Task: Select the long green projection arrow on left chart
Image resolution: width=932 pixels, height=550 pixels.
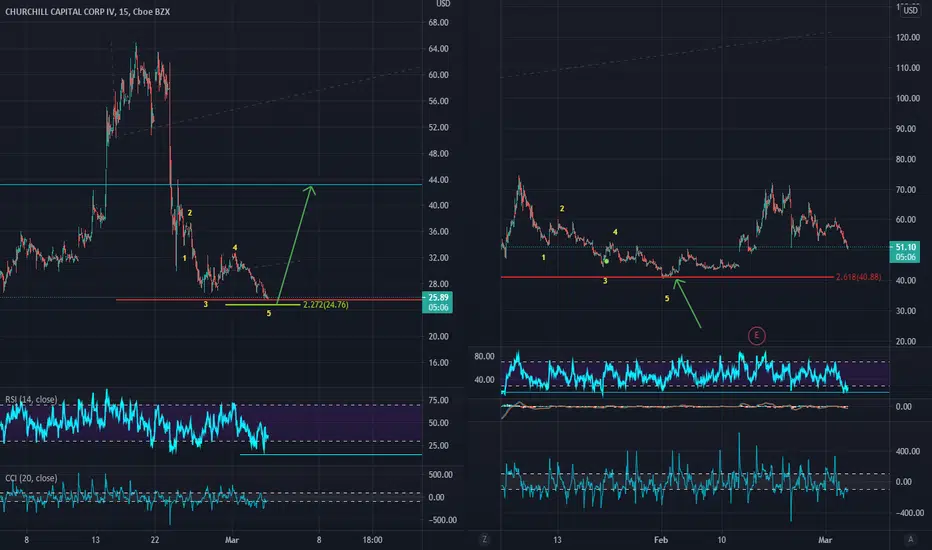Action: tap(295, 243)
